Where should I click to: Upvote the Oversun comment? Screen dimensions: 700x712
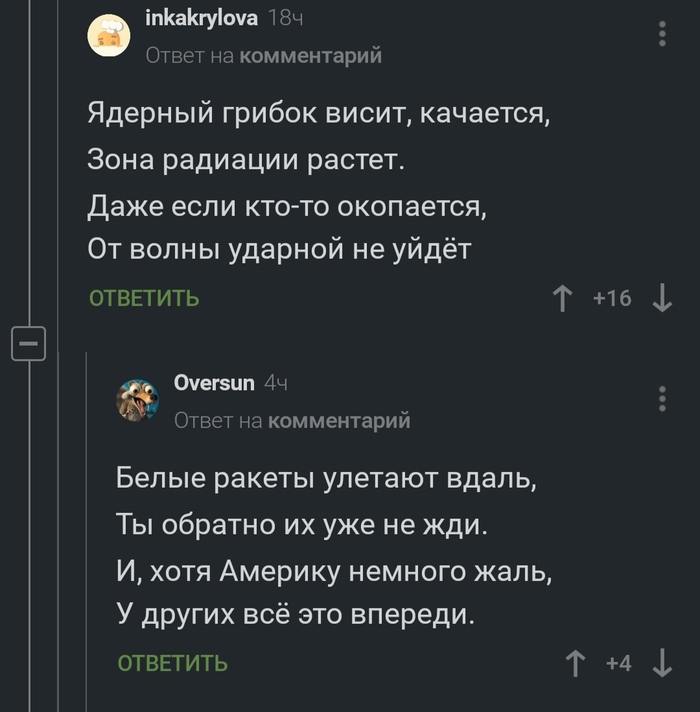[576, 662]
